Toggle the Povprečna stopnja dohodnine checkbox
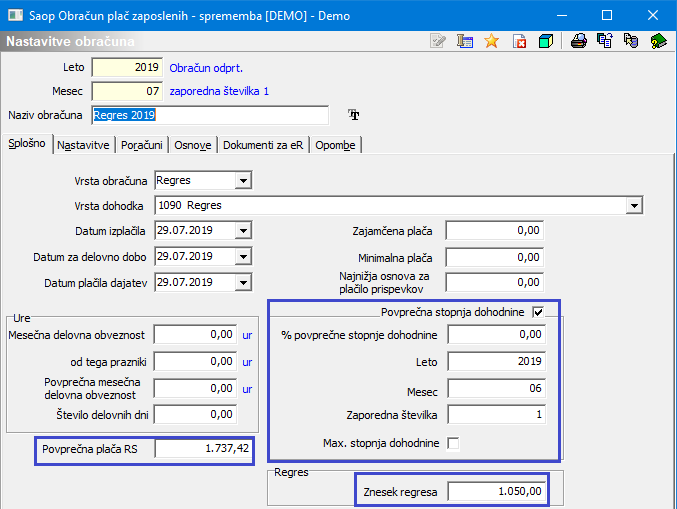Image resolution: width=677 pixels, height=509 pixels. [x=538, y=312]
